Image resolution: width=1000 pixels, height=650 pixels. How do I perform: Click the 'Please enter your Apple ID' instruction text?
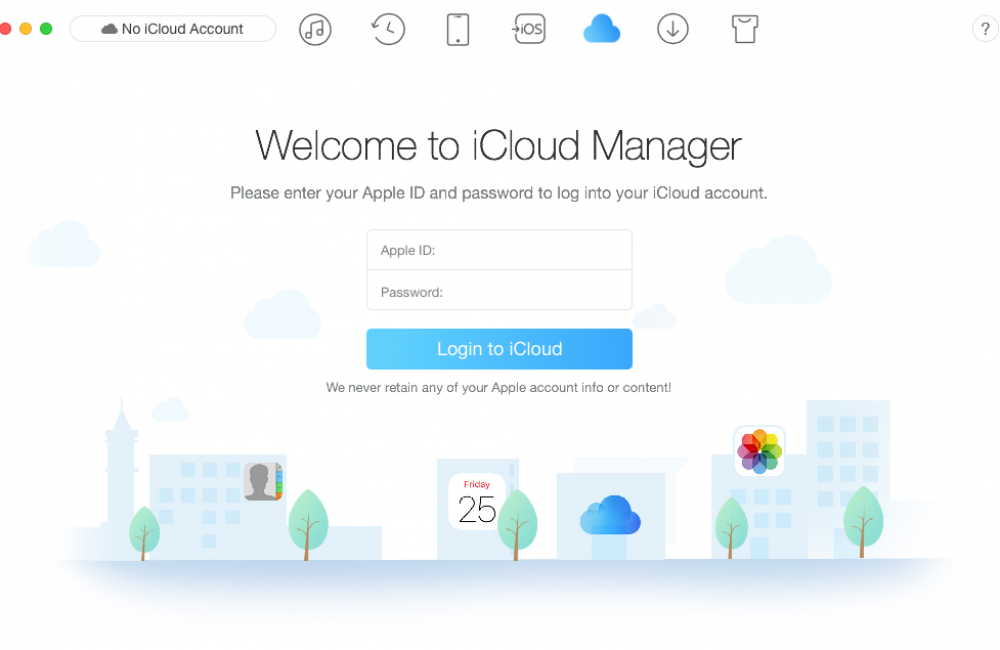[499, 193]
